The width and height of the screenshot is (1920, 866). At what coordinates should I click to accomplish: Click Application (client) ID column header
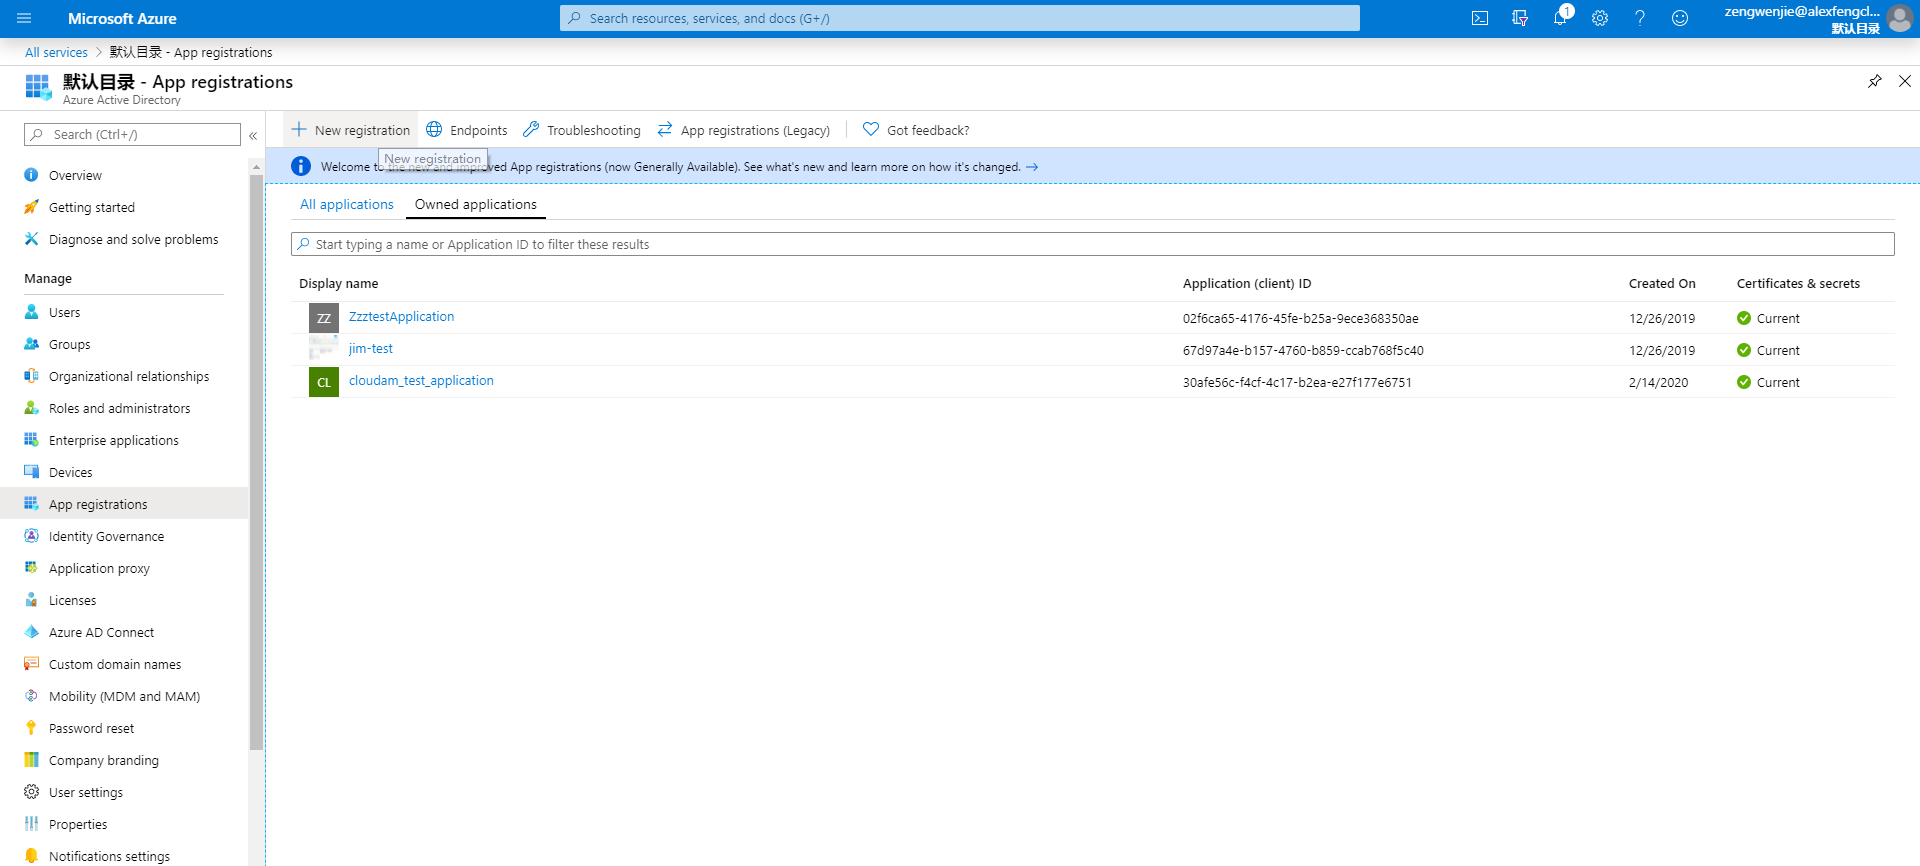(1246, 284)
